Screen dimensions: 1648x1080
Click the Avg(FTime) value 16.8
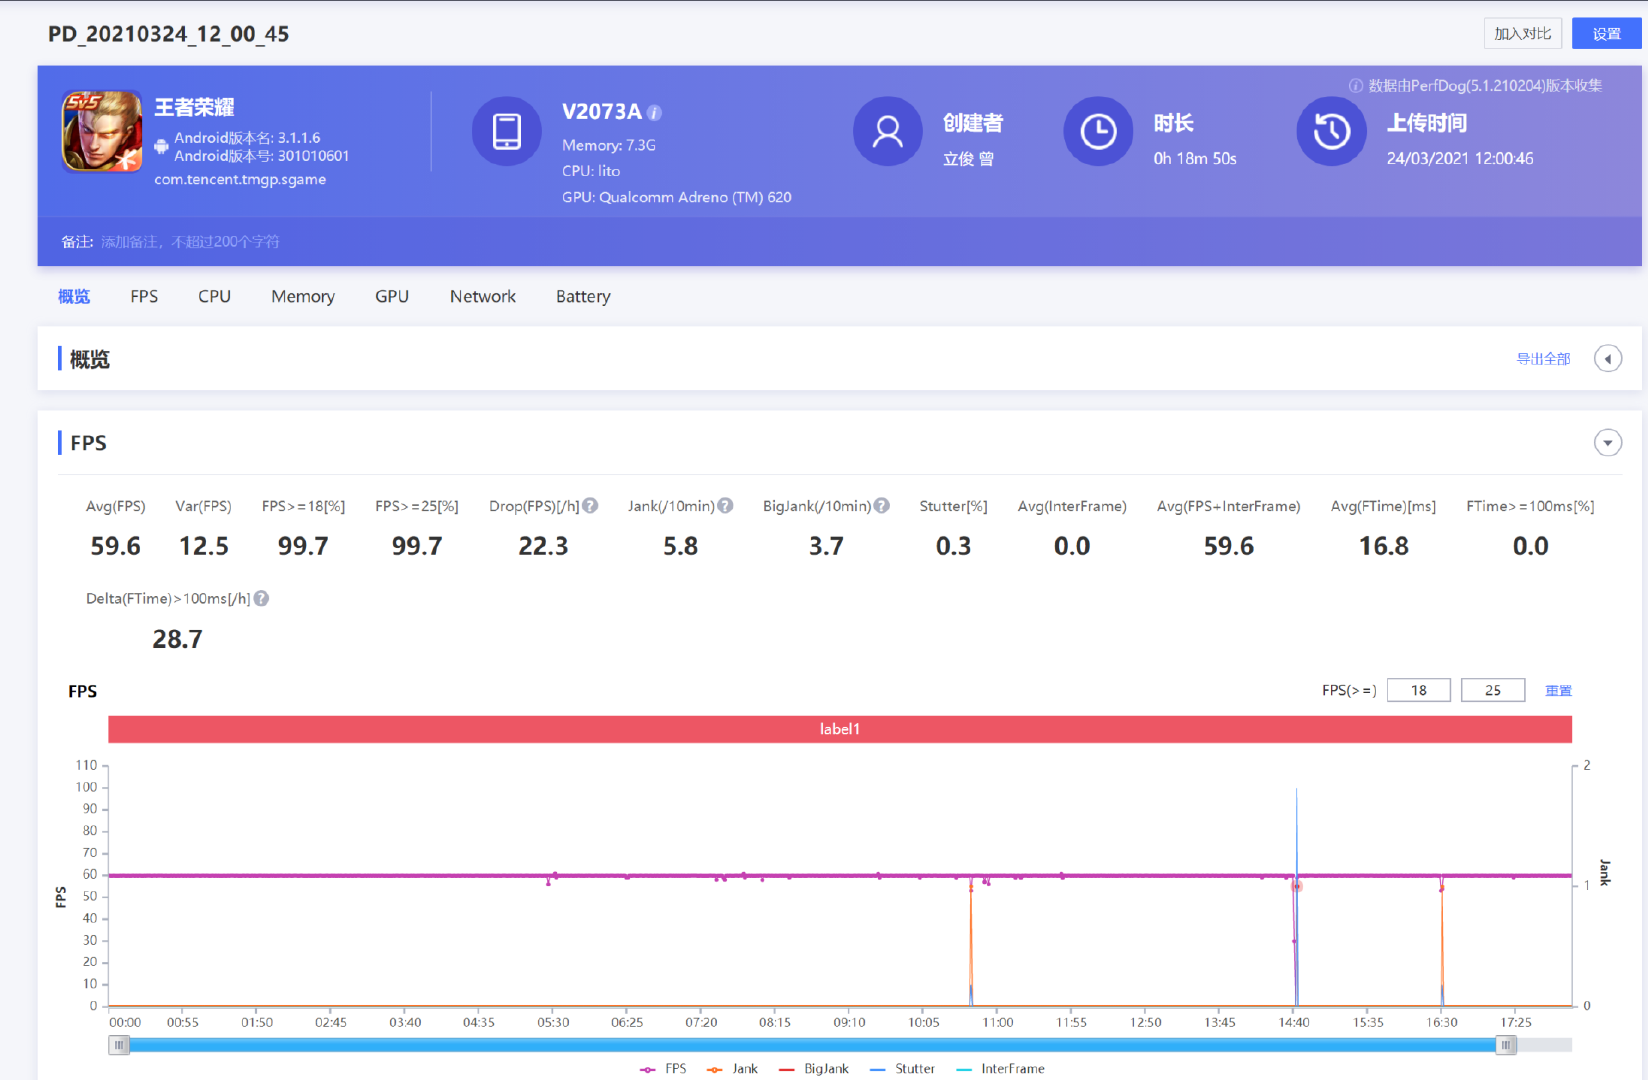click(1383, 546)
